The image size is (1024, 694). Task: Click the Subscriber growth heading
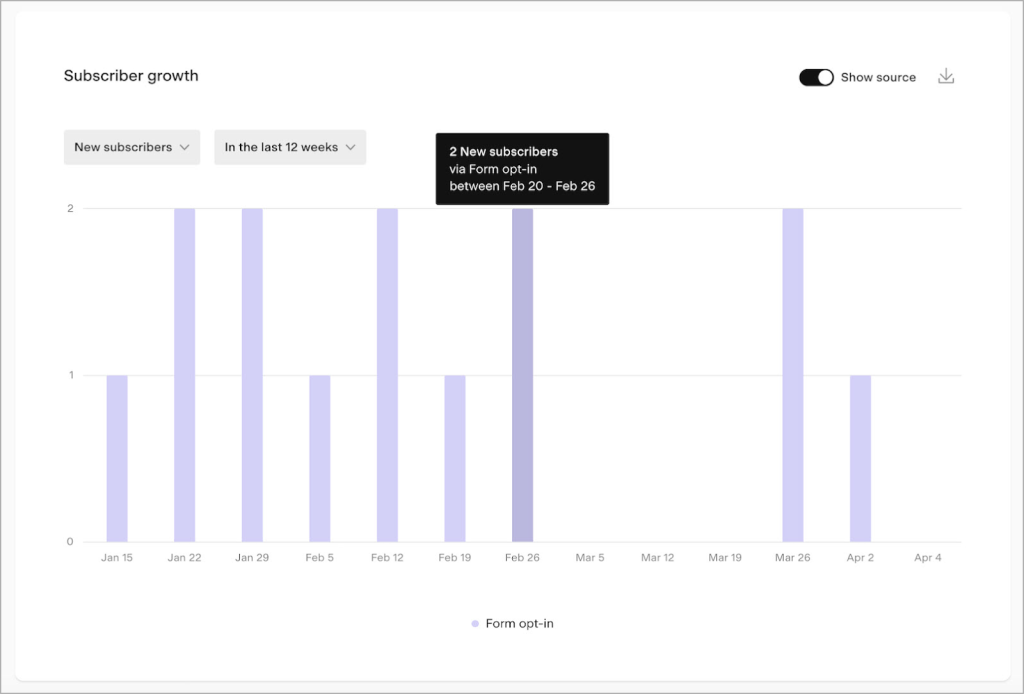pyautogui.click(x=131, y=76)
